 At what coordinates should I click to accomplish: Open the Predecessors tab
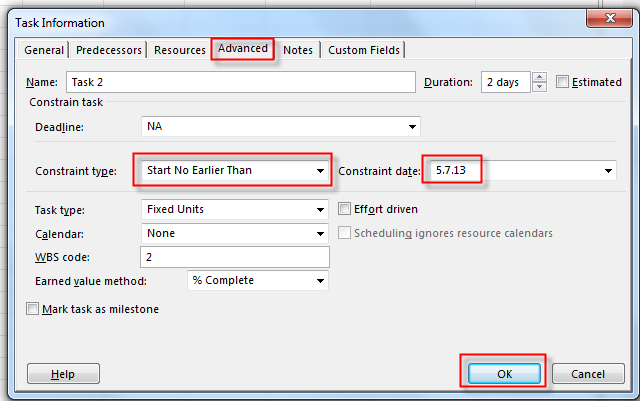108,50
